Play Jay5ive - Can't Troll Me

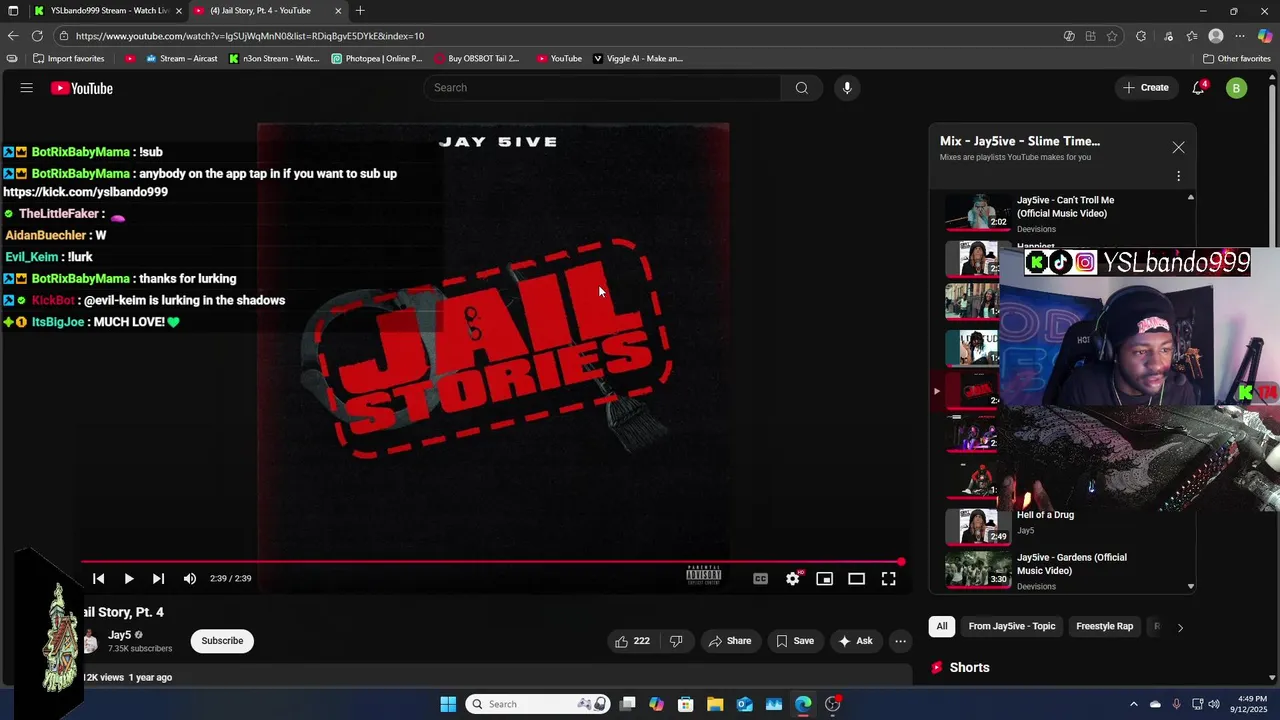(x=1065, y=213)
